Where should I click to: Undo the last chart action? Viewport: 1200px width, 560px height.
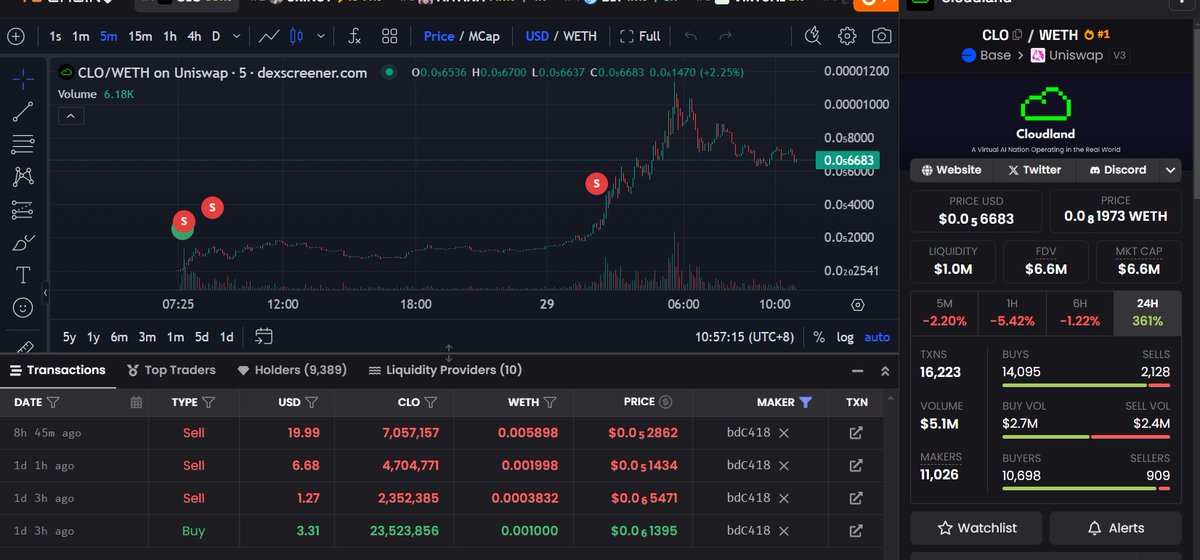[x=691, y=36]
